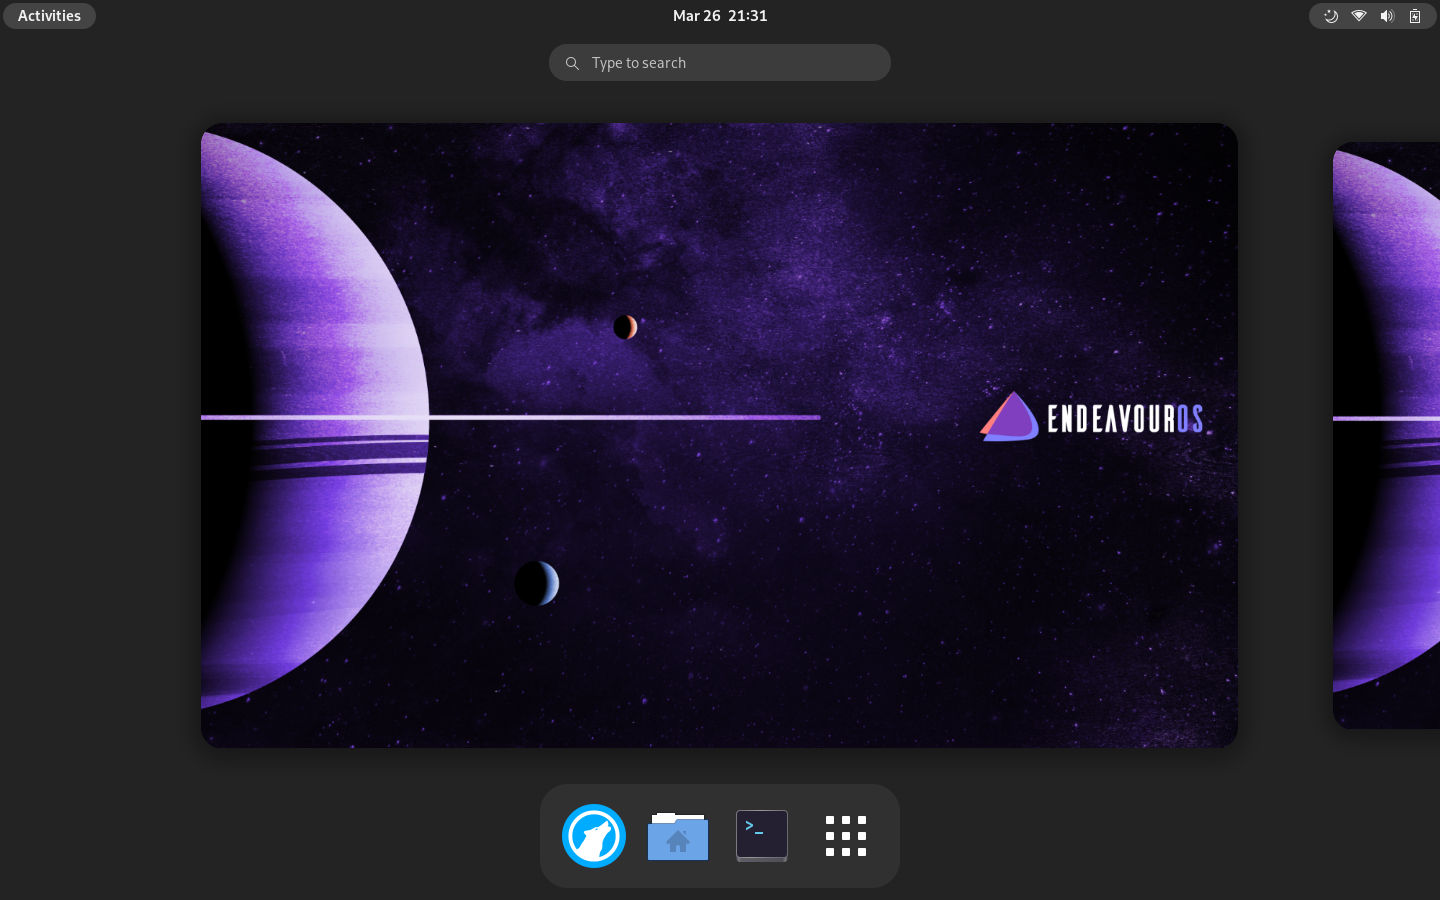Click the Wi-Fi status icon

(1359, 16)
